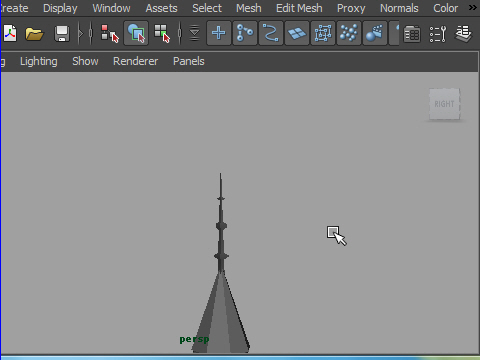This screenshot has height=360, width=480.
Task: Click the RIGHT face of the ViewCube
Action: [x=444, y=104]
